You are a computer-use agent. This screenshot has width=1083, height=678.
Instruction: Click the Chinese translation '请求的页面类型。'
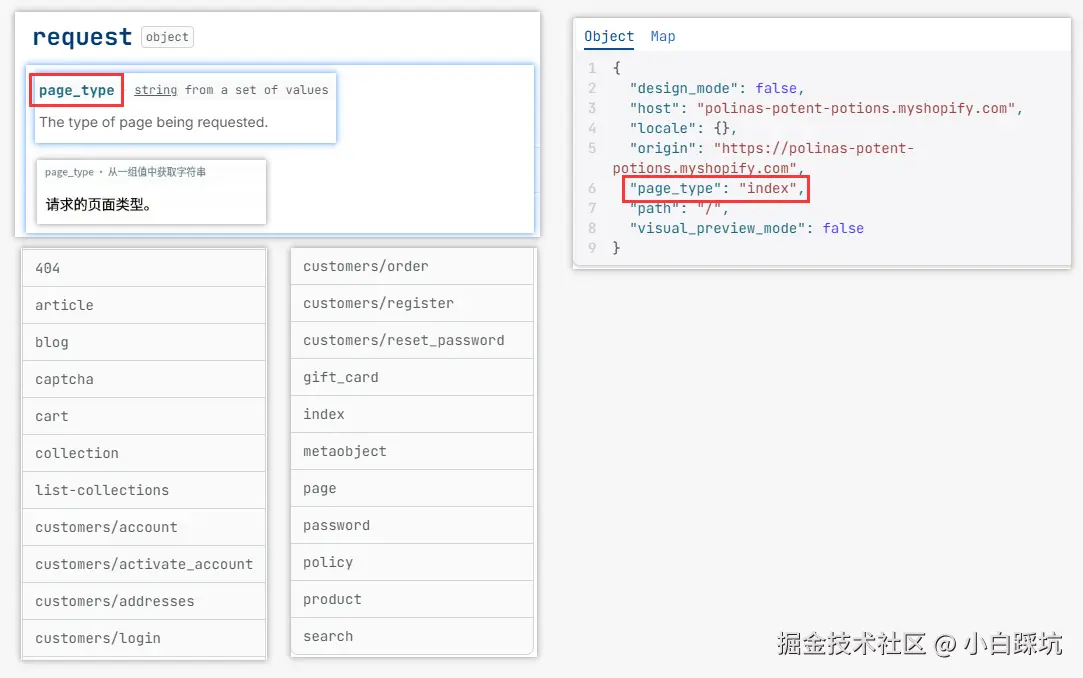pos(99,204)
